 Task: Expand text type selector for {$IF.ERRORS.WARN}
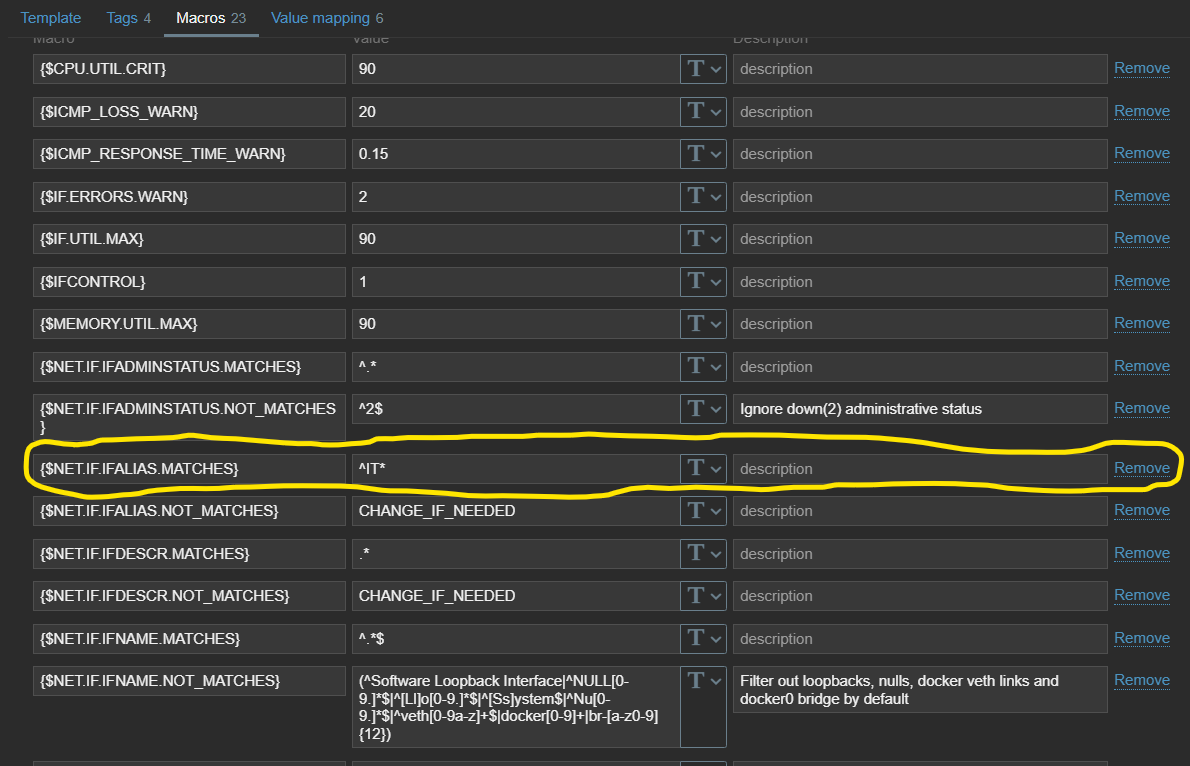click(x=703, y=197)
